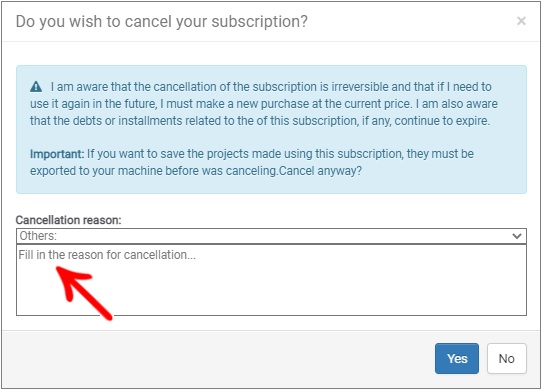Click the 'debts or installments' sentence
Image resolution: width=543 pixels, height=391 pixels.
tap(260, 121)
